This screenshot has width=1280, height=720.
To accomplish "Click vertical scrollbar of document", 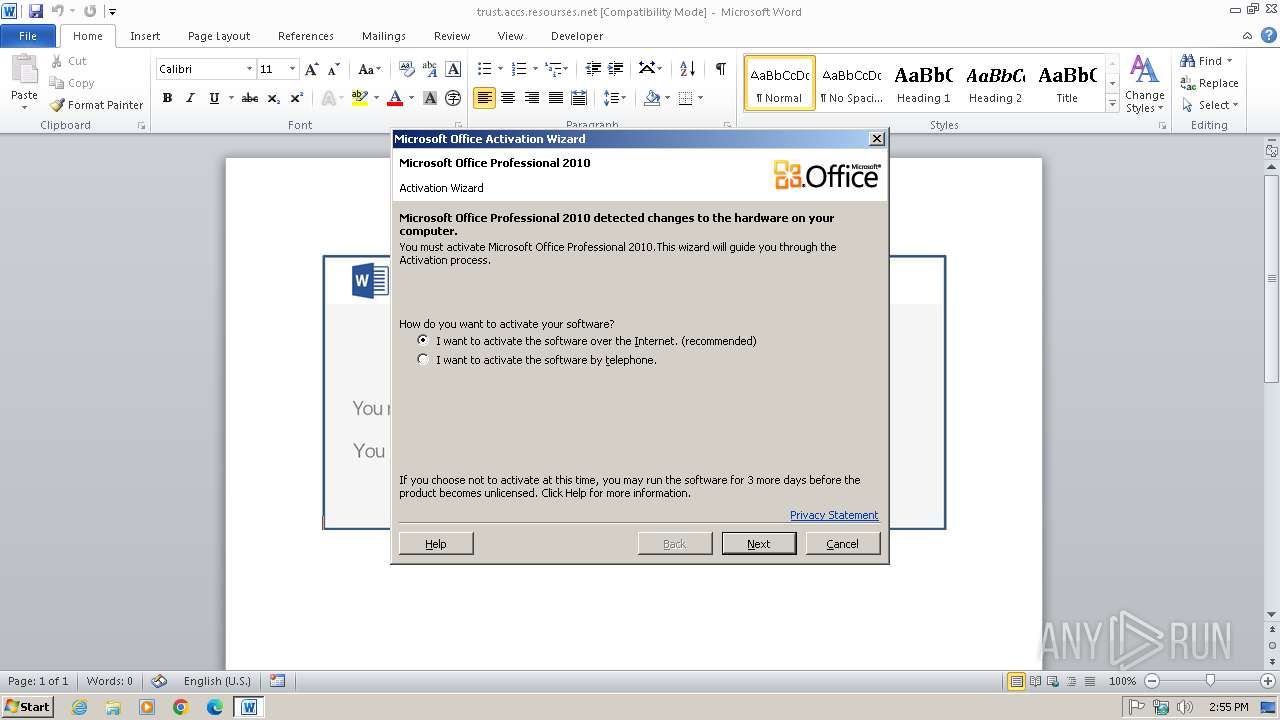I will 1272,280.
